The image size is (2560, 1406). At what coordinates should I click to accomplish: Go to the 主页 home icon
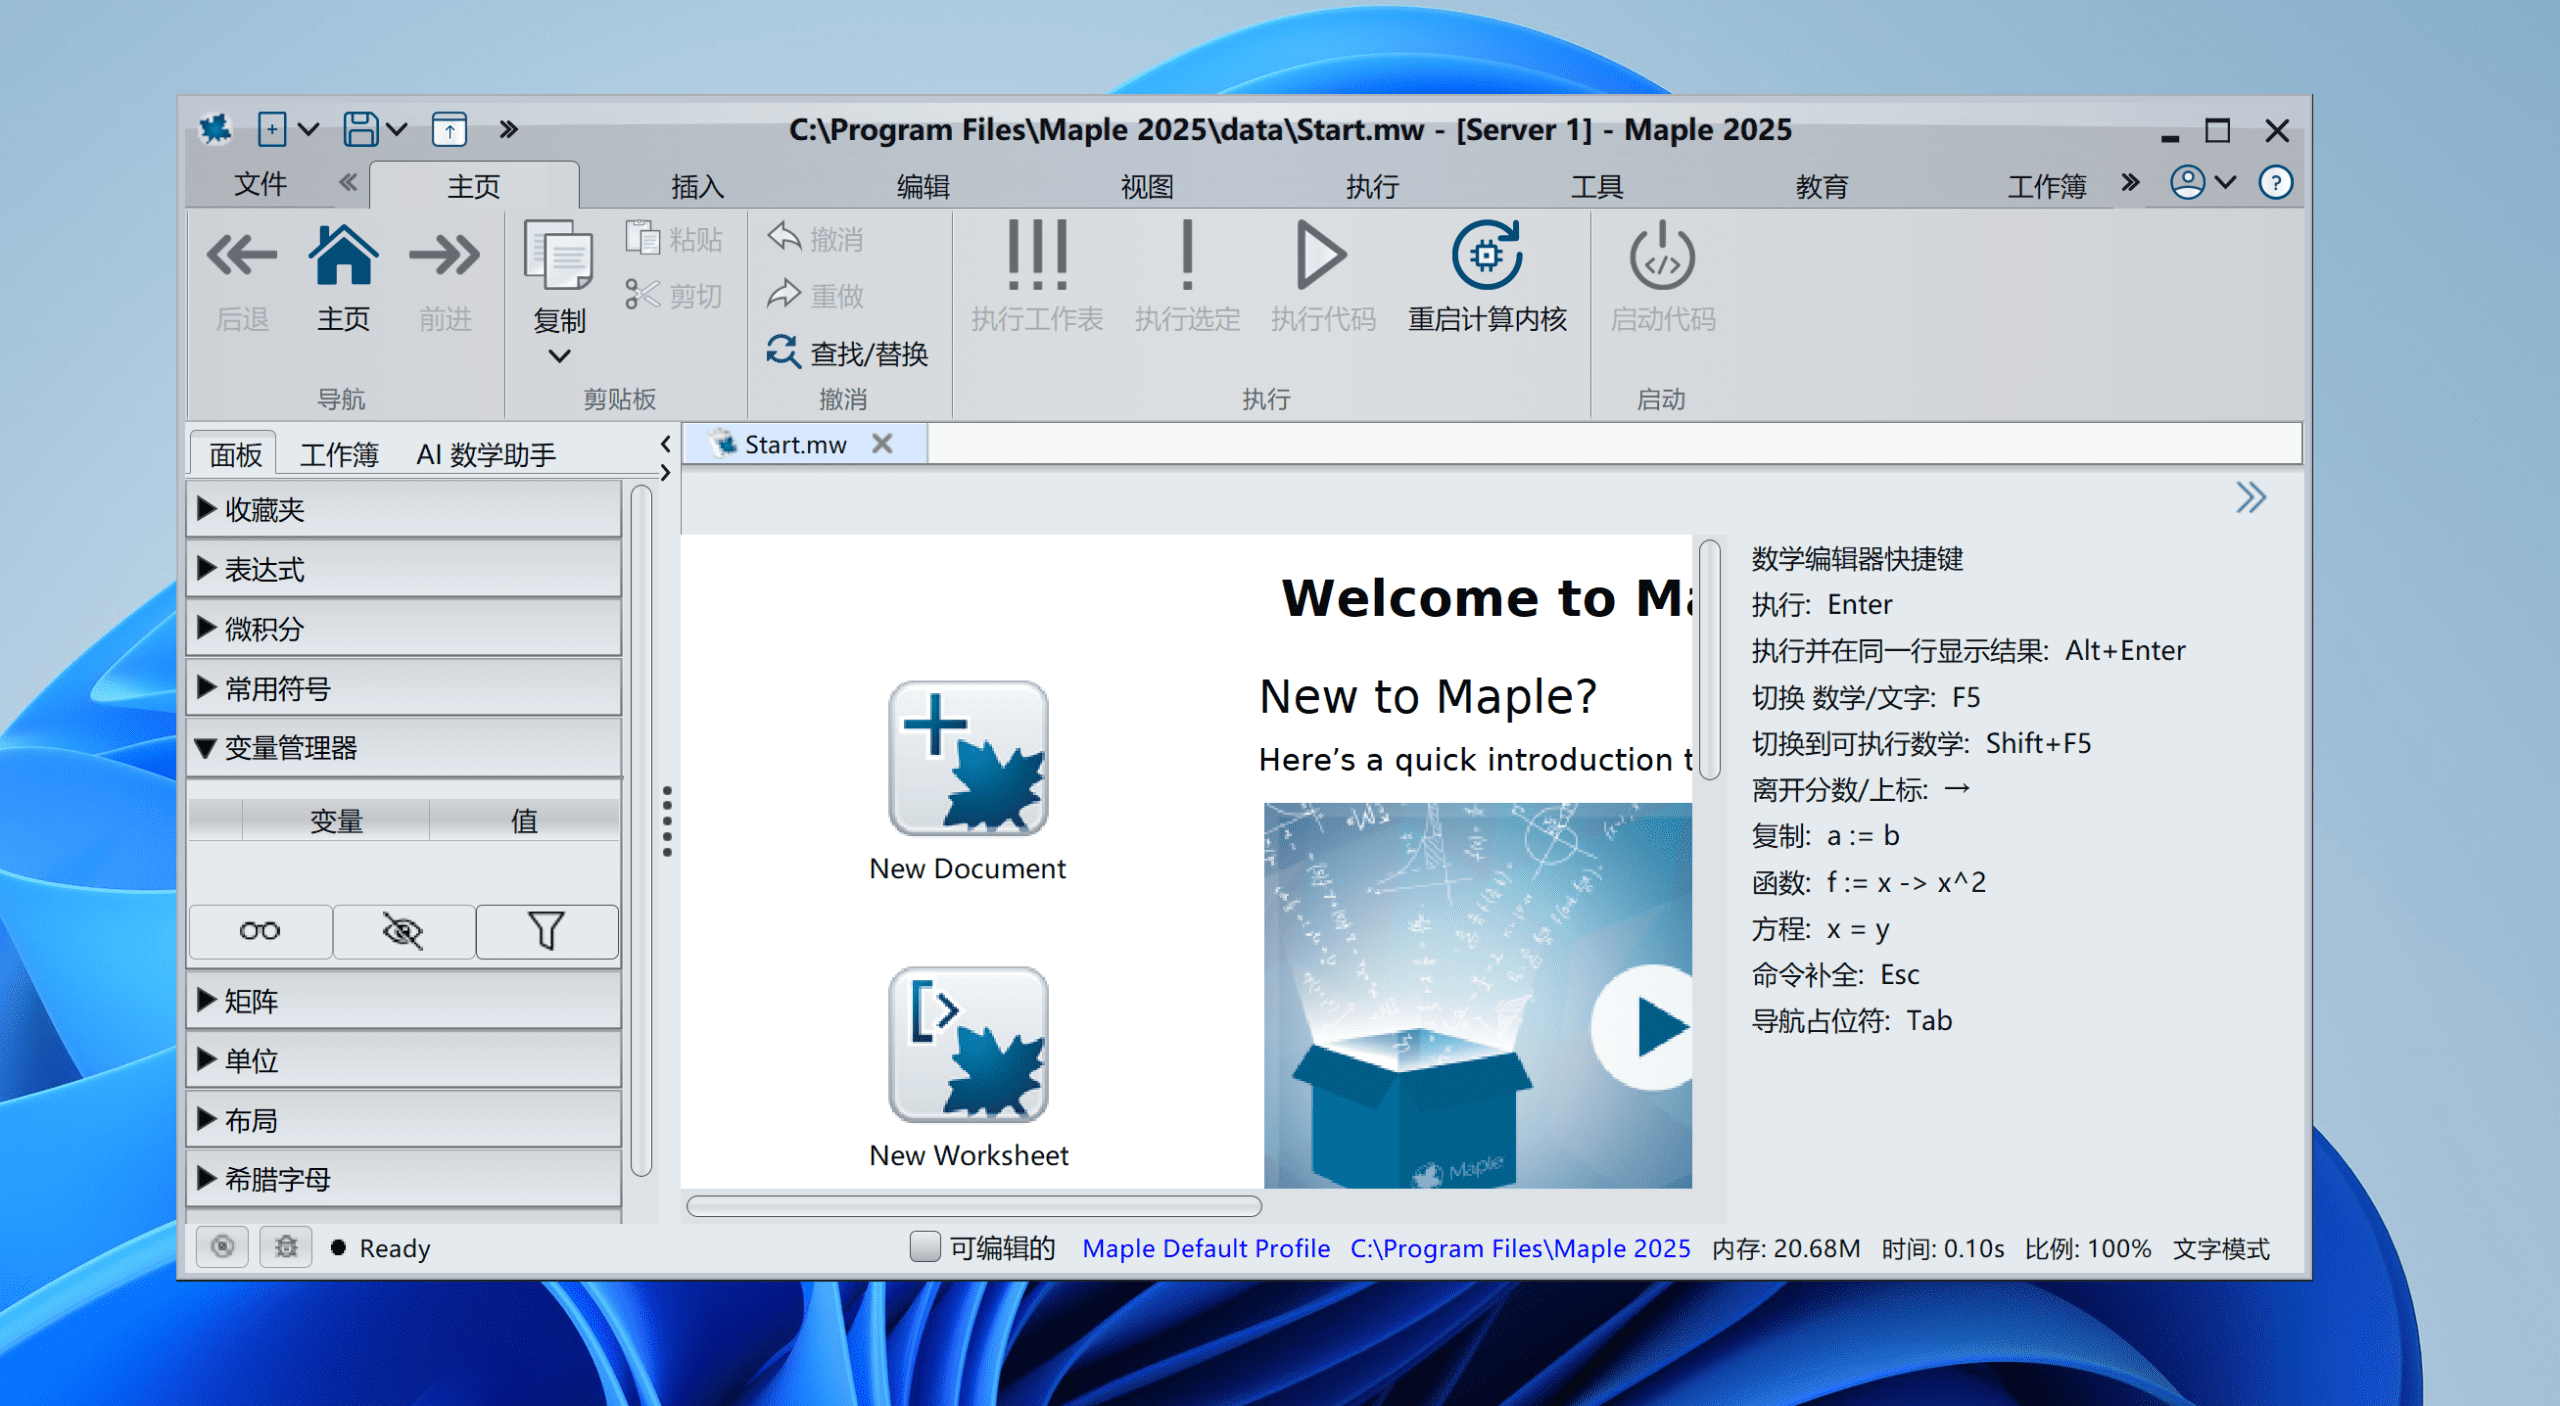343,255
